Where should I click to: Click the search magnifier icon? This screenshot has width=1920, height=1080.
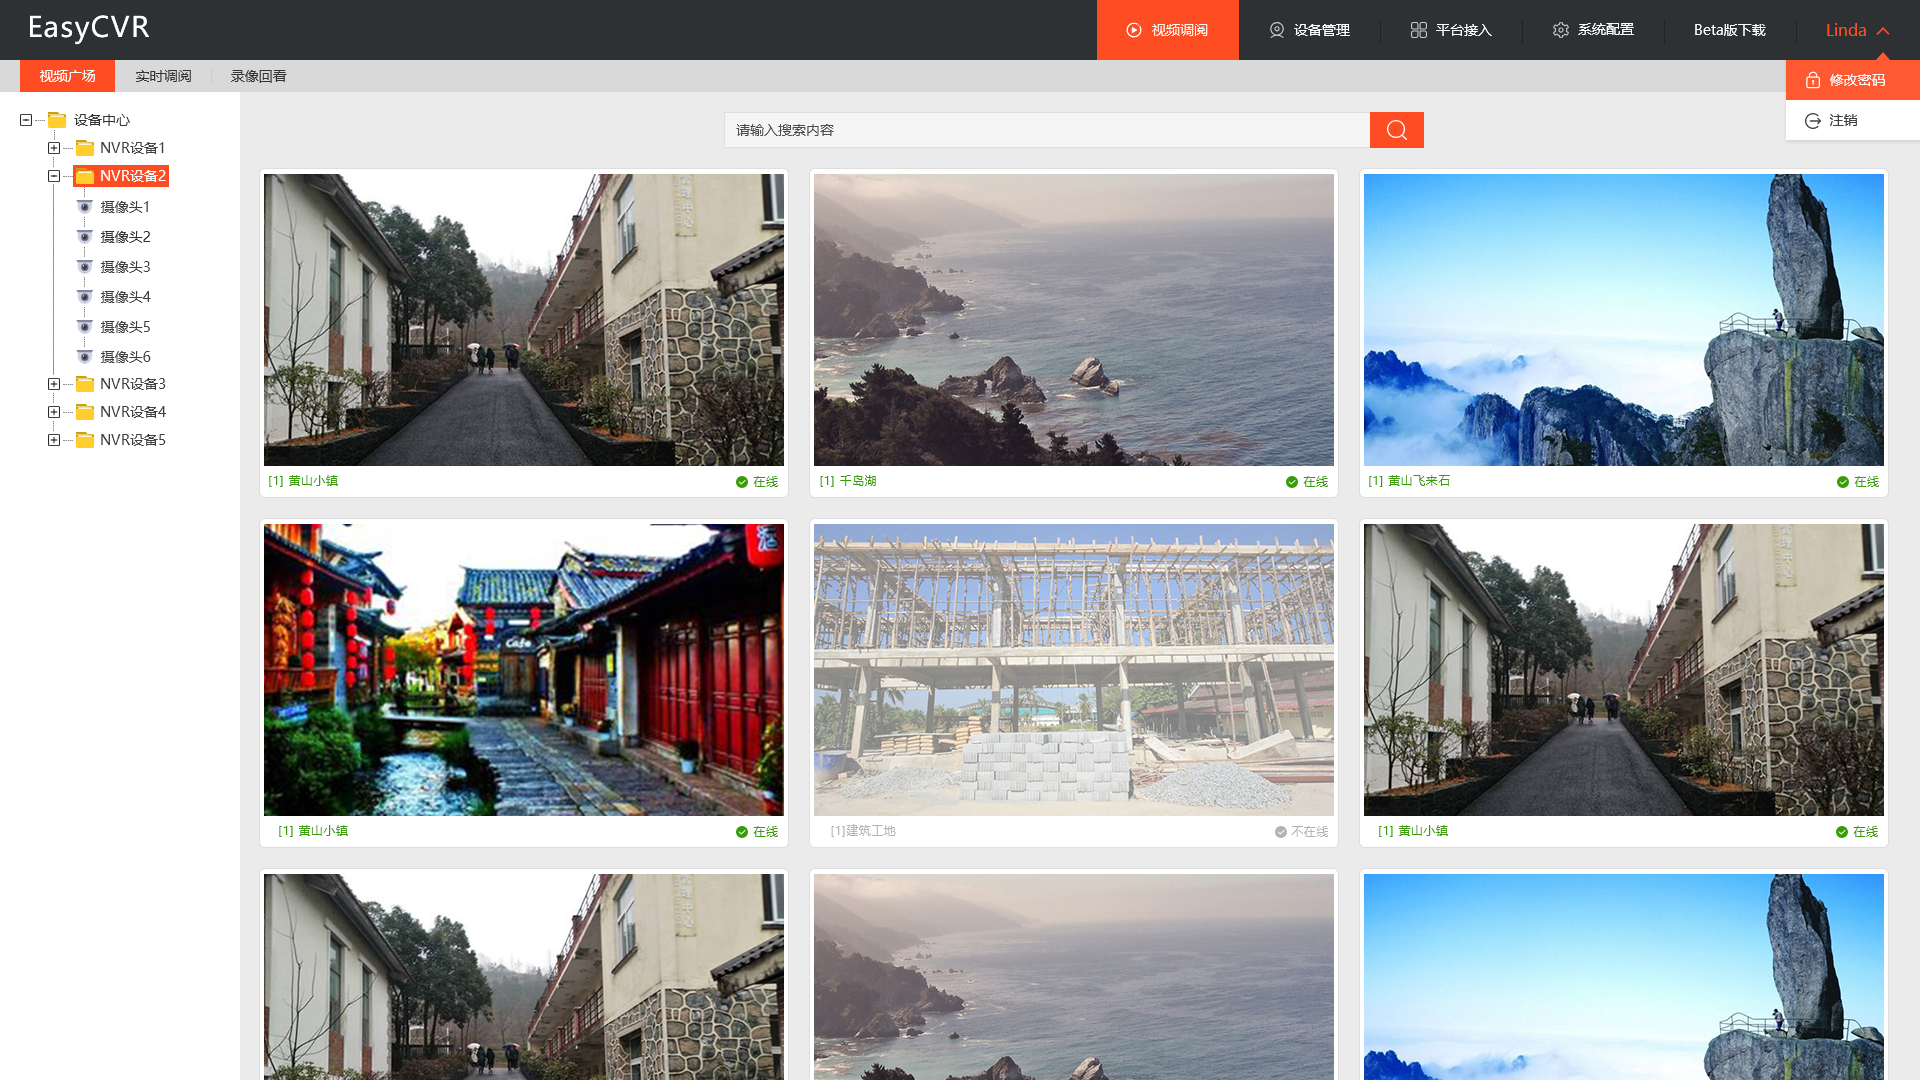[x=1396, y=129]
